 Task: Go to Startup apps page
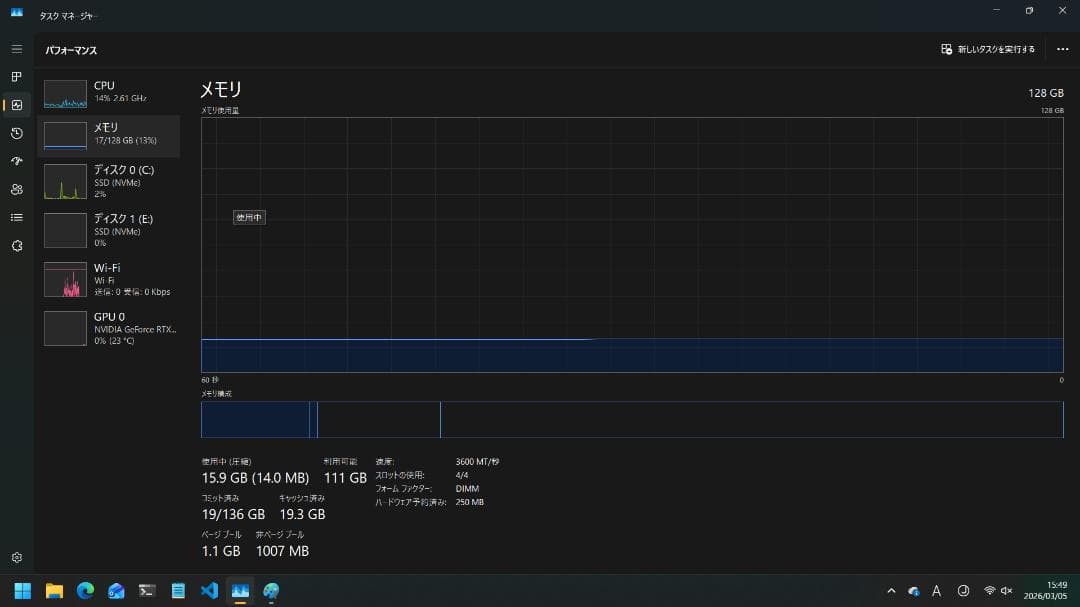coord(16,161)
